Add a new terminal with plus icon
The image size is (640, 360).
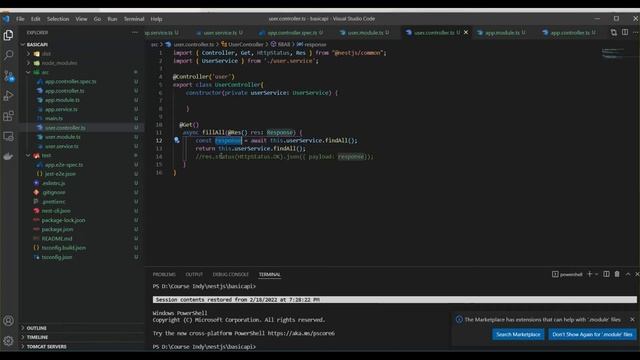click(589, 274)
